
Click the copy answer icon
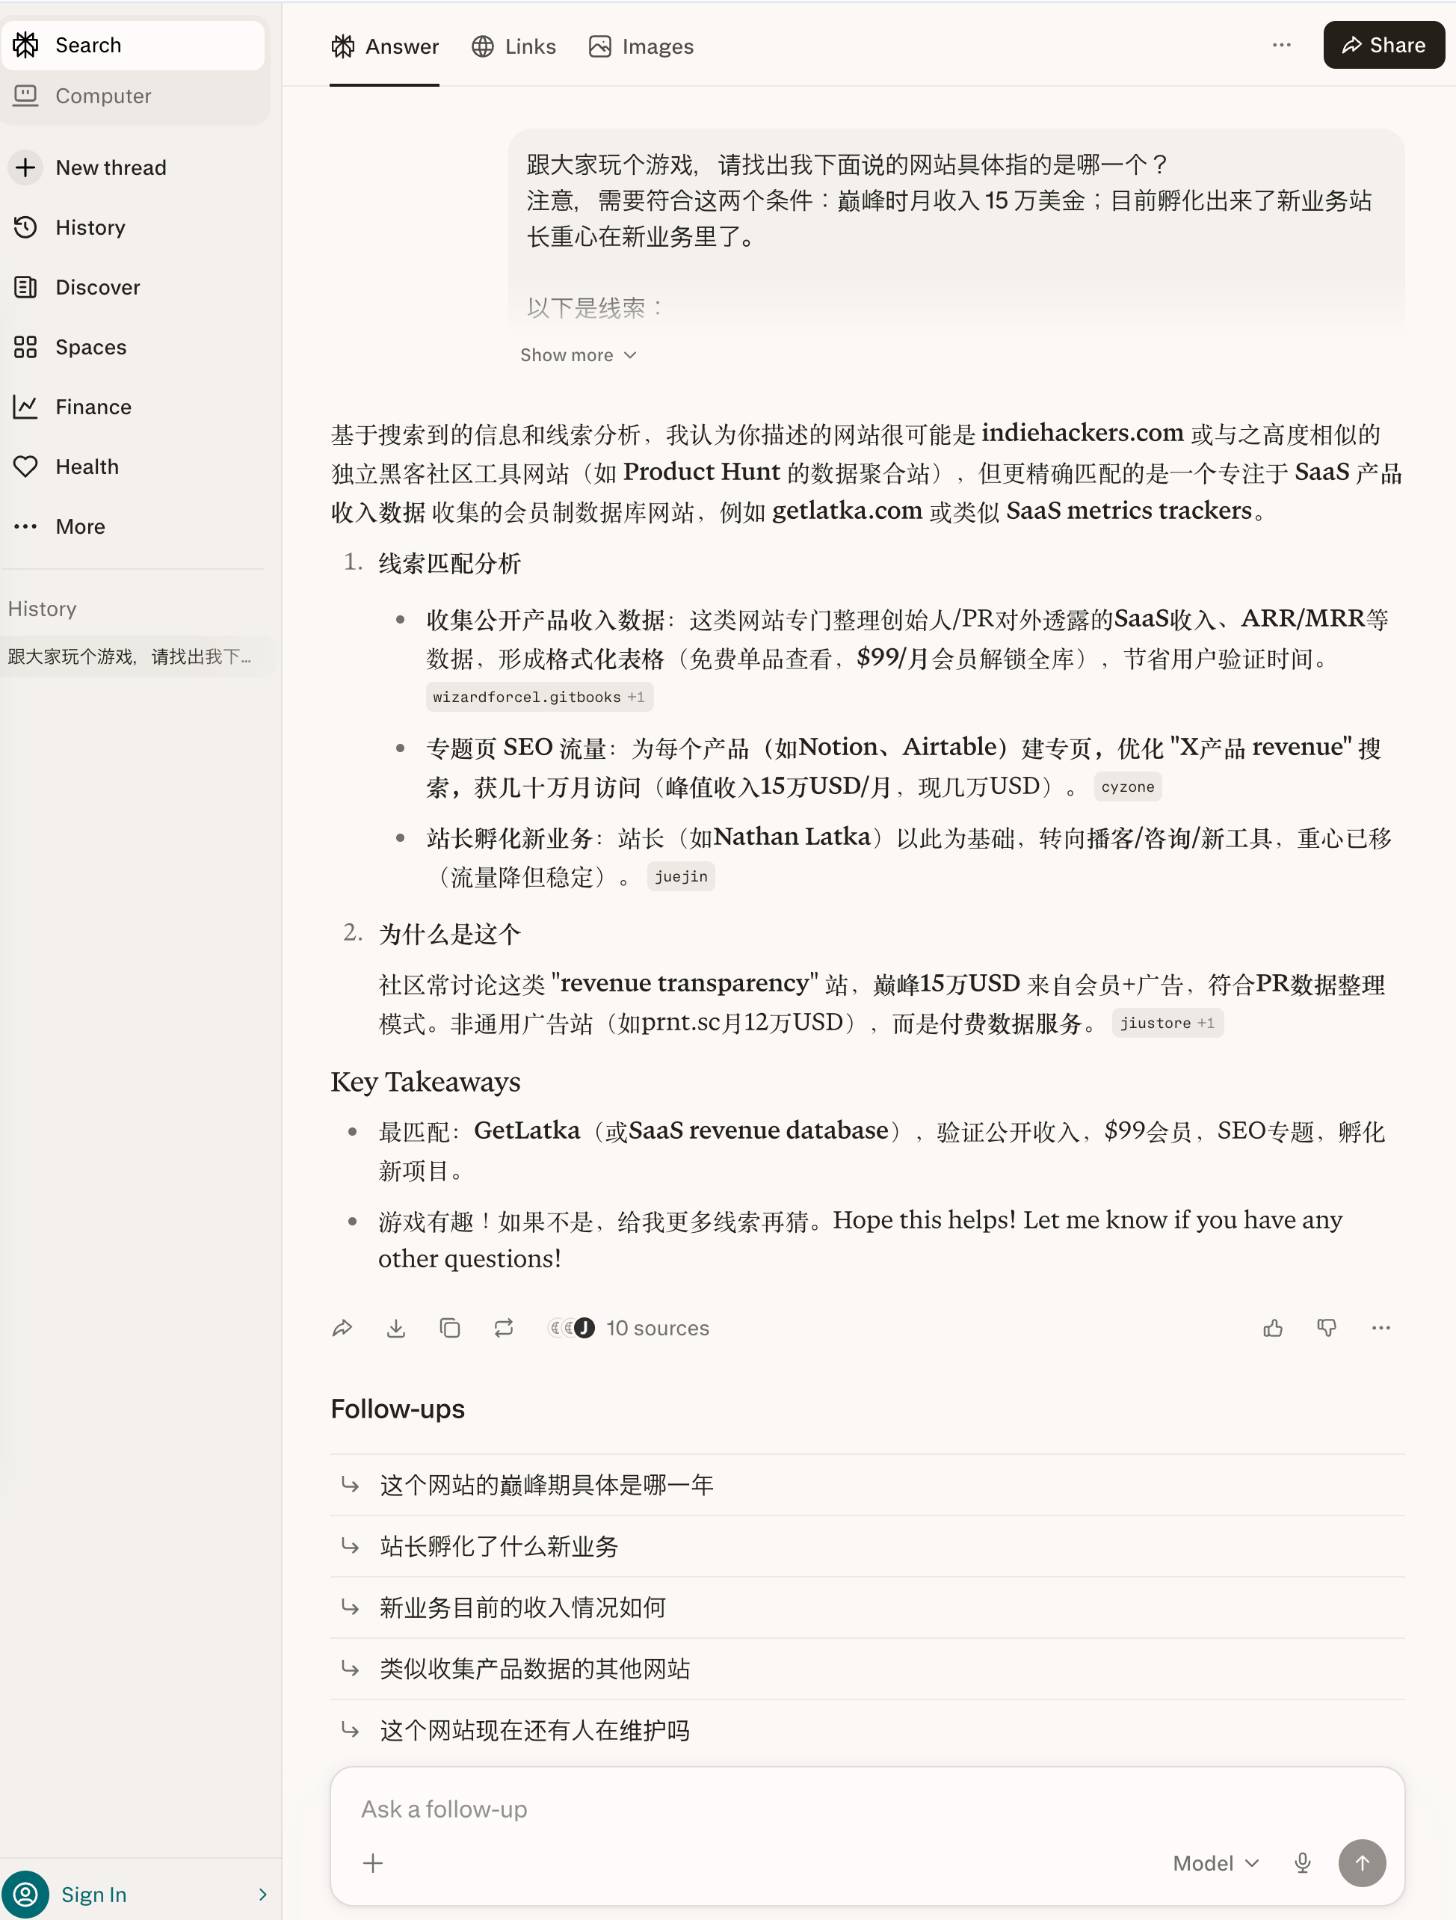(450, 1328)
